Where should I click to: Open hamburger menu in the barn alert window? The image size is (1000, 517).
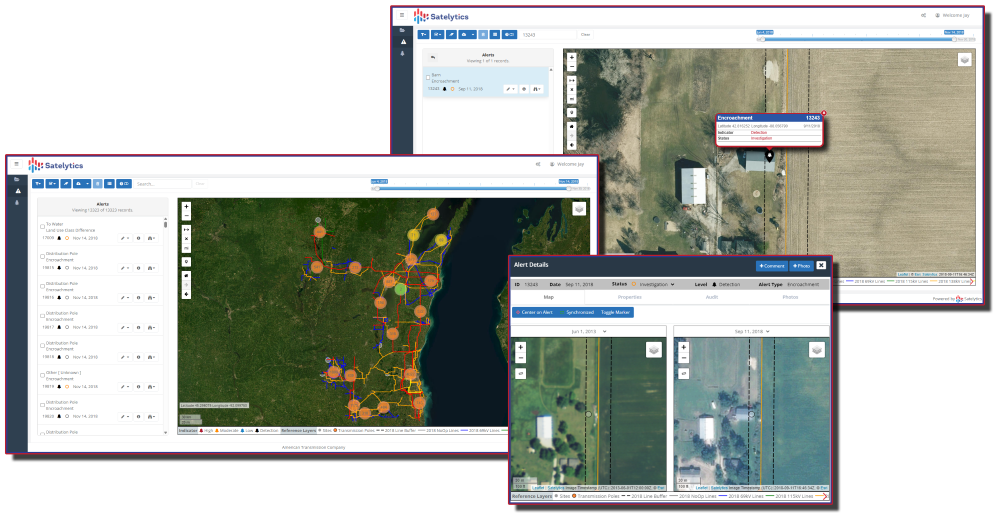(402, 15)
